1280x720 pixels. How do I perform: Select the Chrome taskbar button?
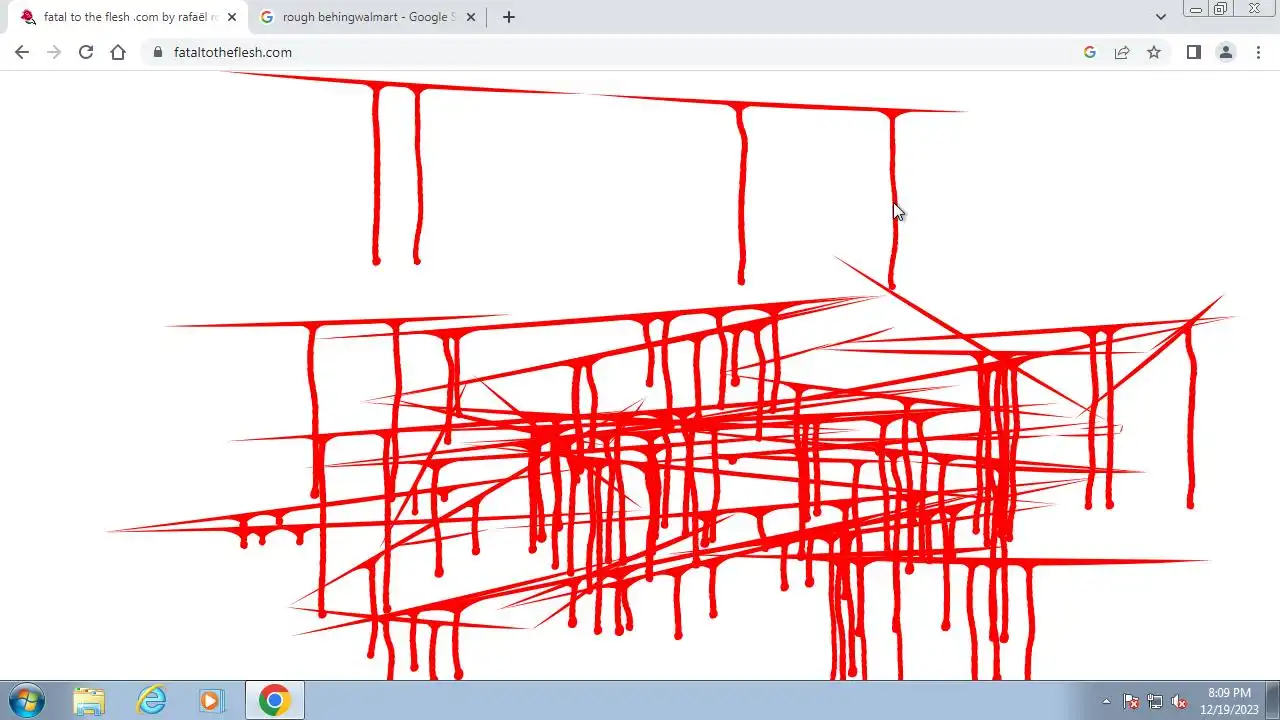(x=274, y=700)
